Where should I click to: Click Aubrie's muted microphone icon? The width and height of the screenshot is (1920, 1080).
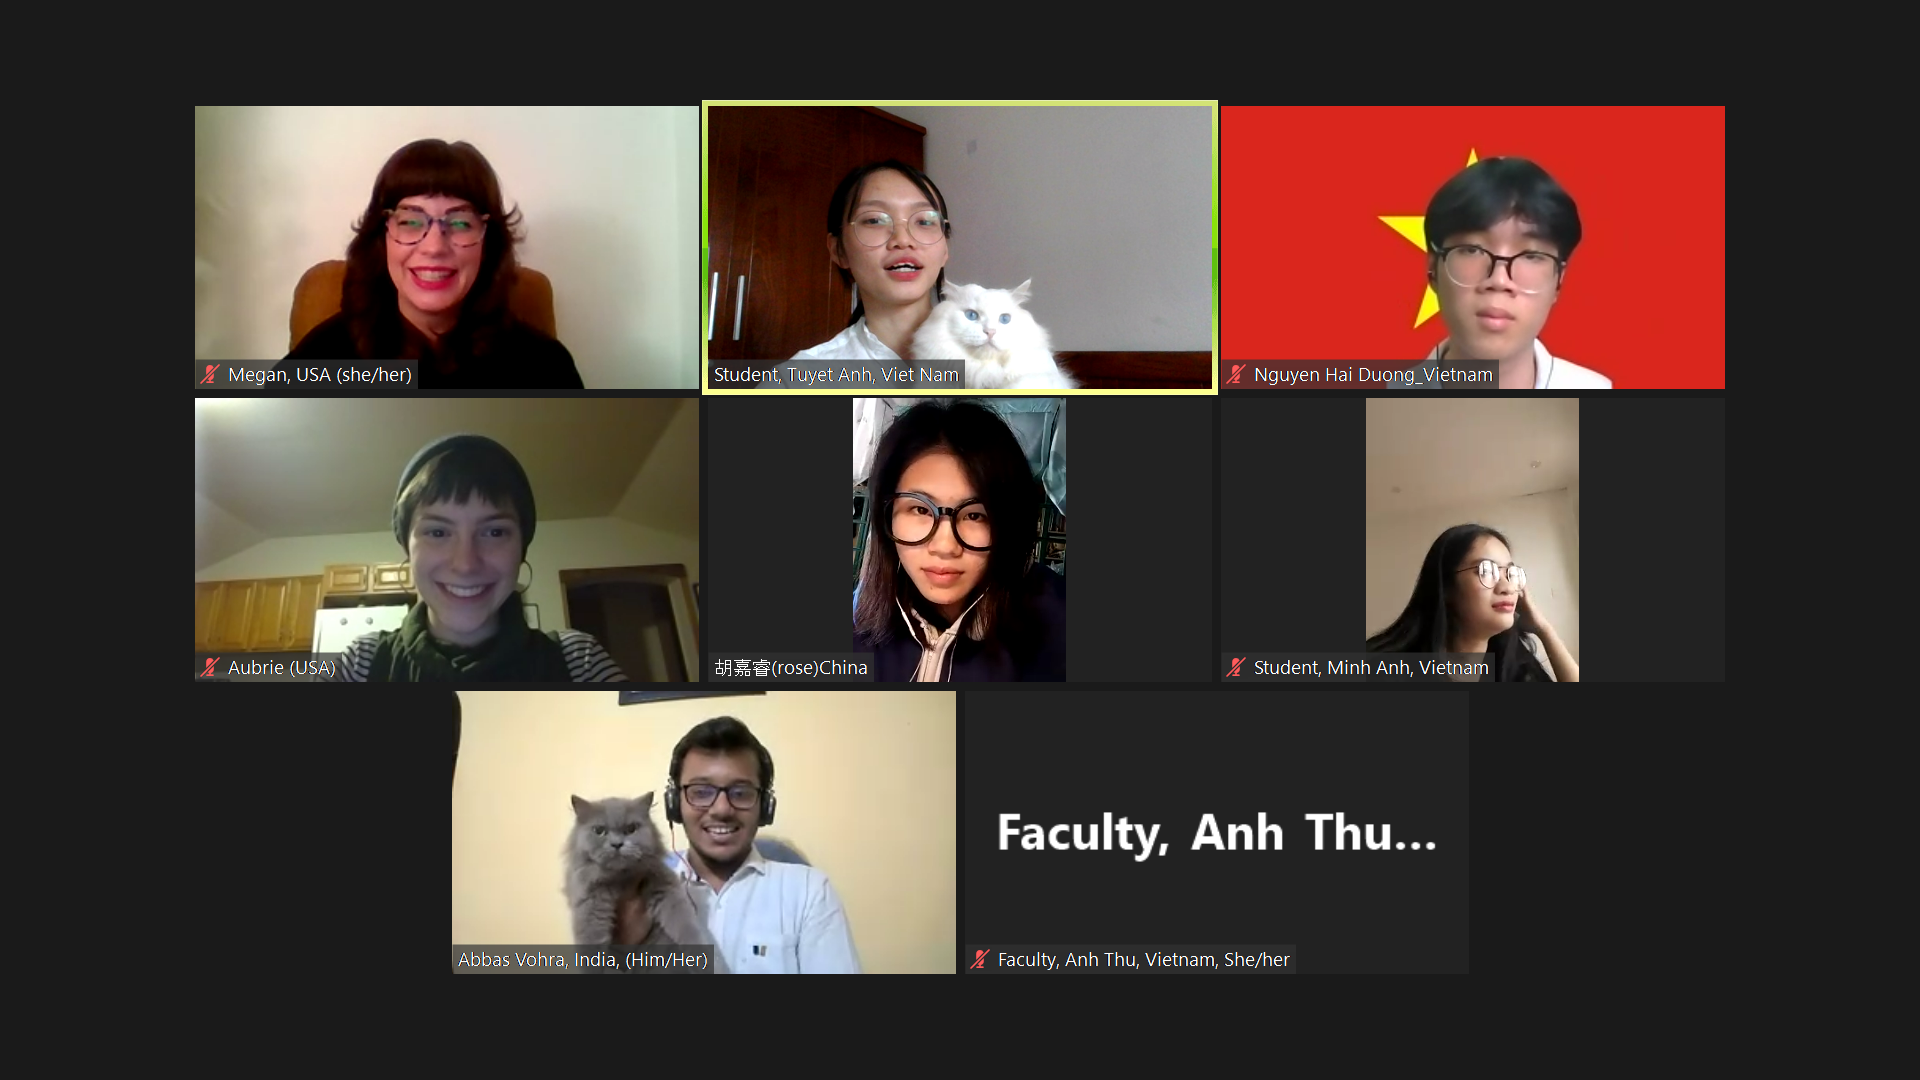210,668
